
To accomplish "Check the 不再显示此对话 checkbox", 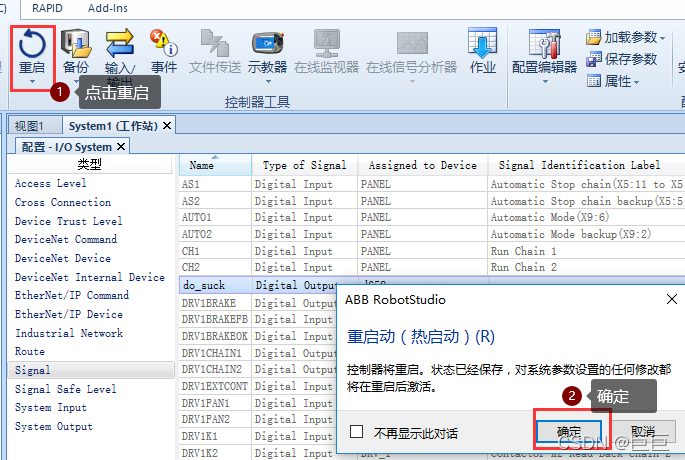I will point(356,432).
